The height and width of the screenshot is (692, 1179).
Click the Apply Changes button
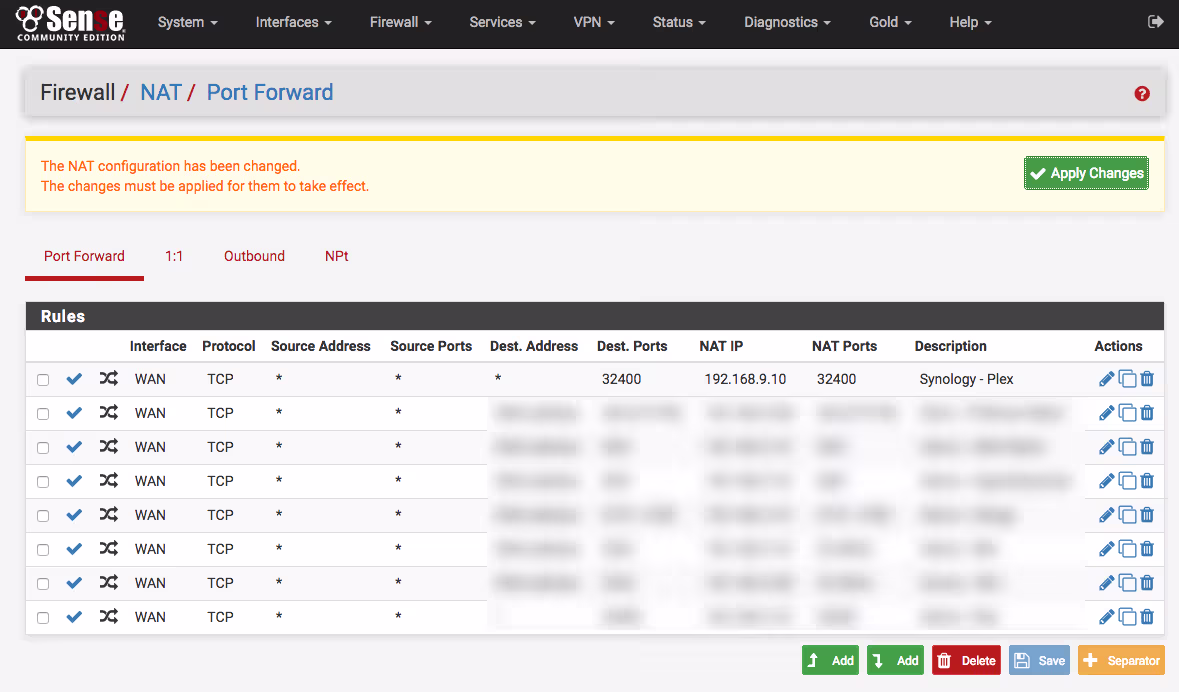(x=1086, y=173)
